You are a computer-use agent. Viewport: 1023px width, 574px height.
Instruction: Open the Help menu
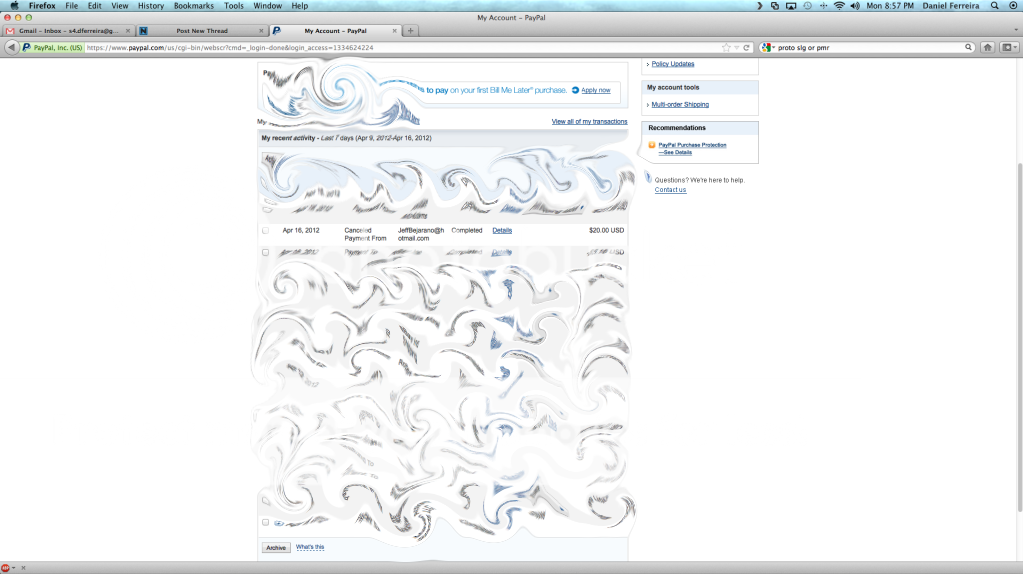point(299,6)
